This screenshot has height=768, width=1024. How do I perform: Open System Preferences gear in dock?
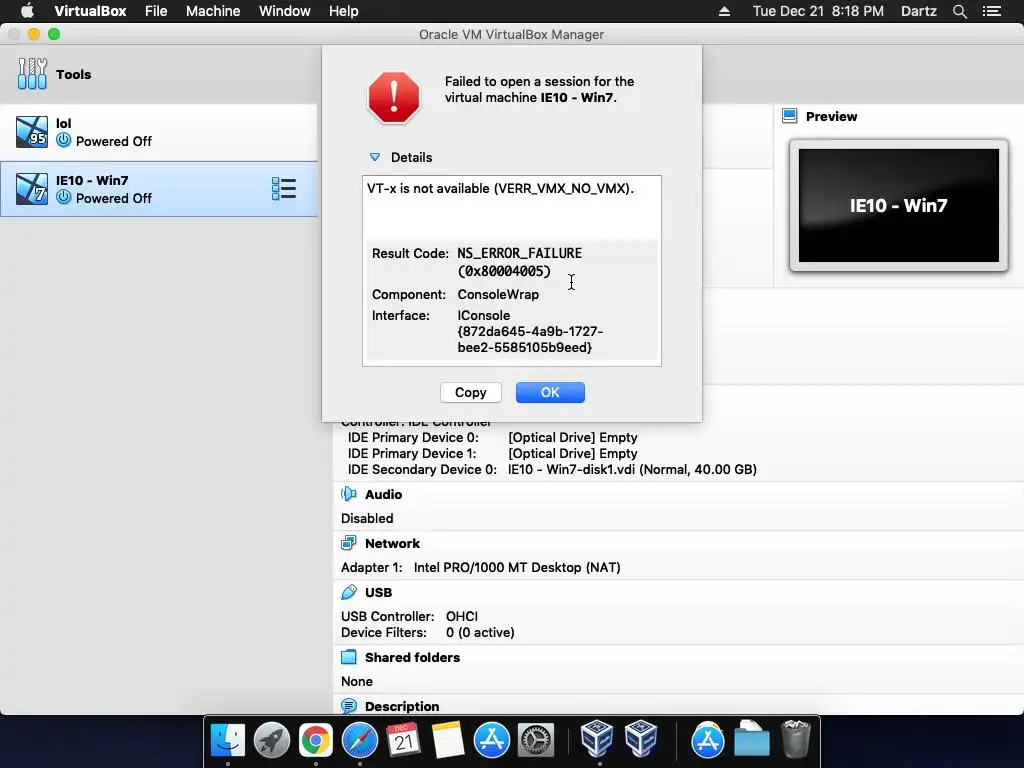point(536,741)
